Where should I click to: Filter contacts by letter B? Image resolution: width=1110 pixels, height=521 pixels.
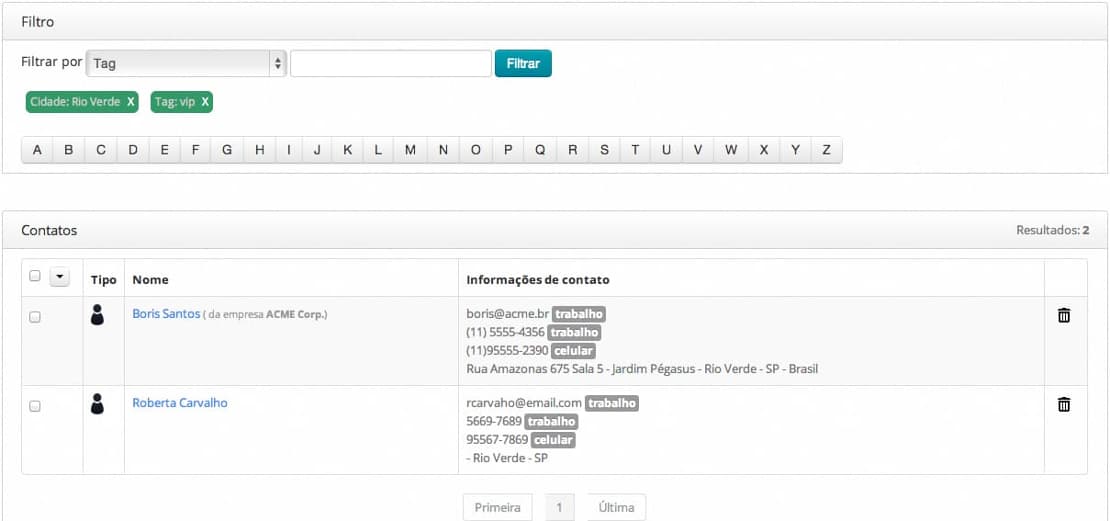(69, 150)
